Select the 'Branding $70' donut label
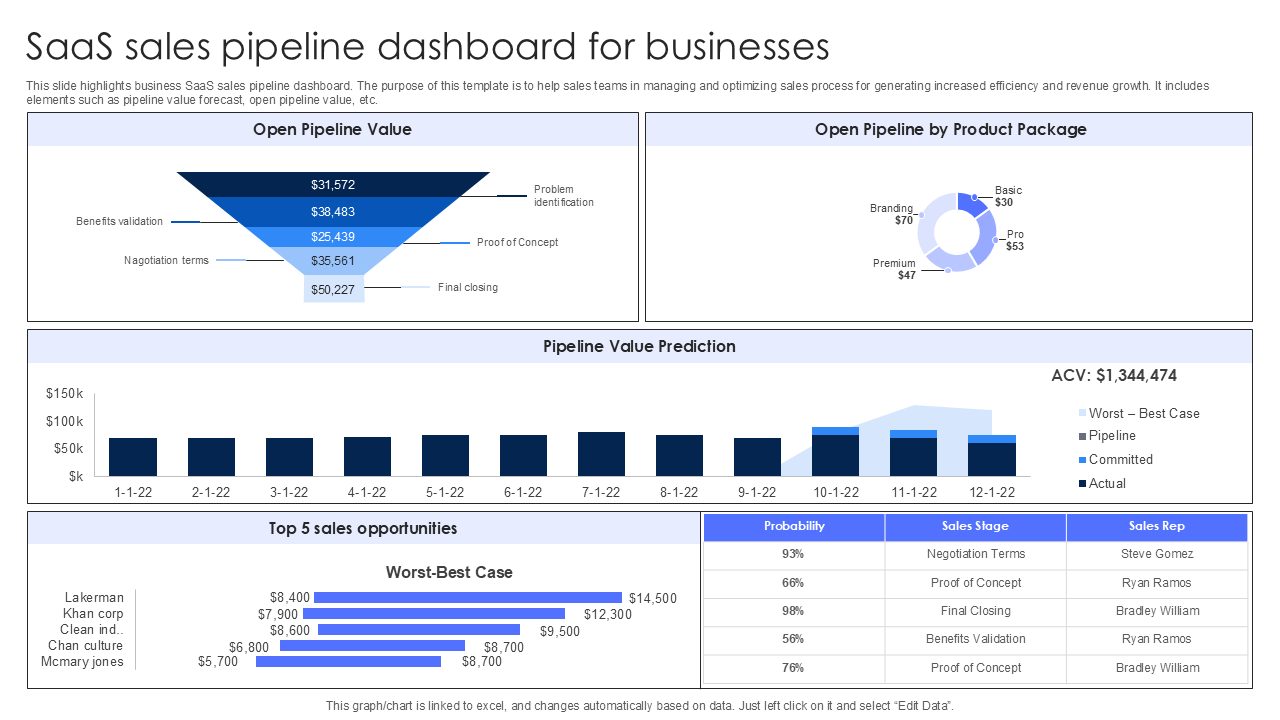The image size is (1280, 720). [891, 214]
